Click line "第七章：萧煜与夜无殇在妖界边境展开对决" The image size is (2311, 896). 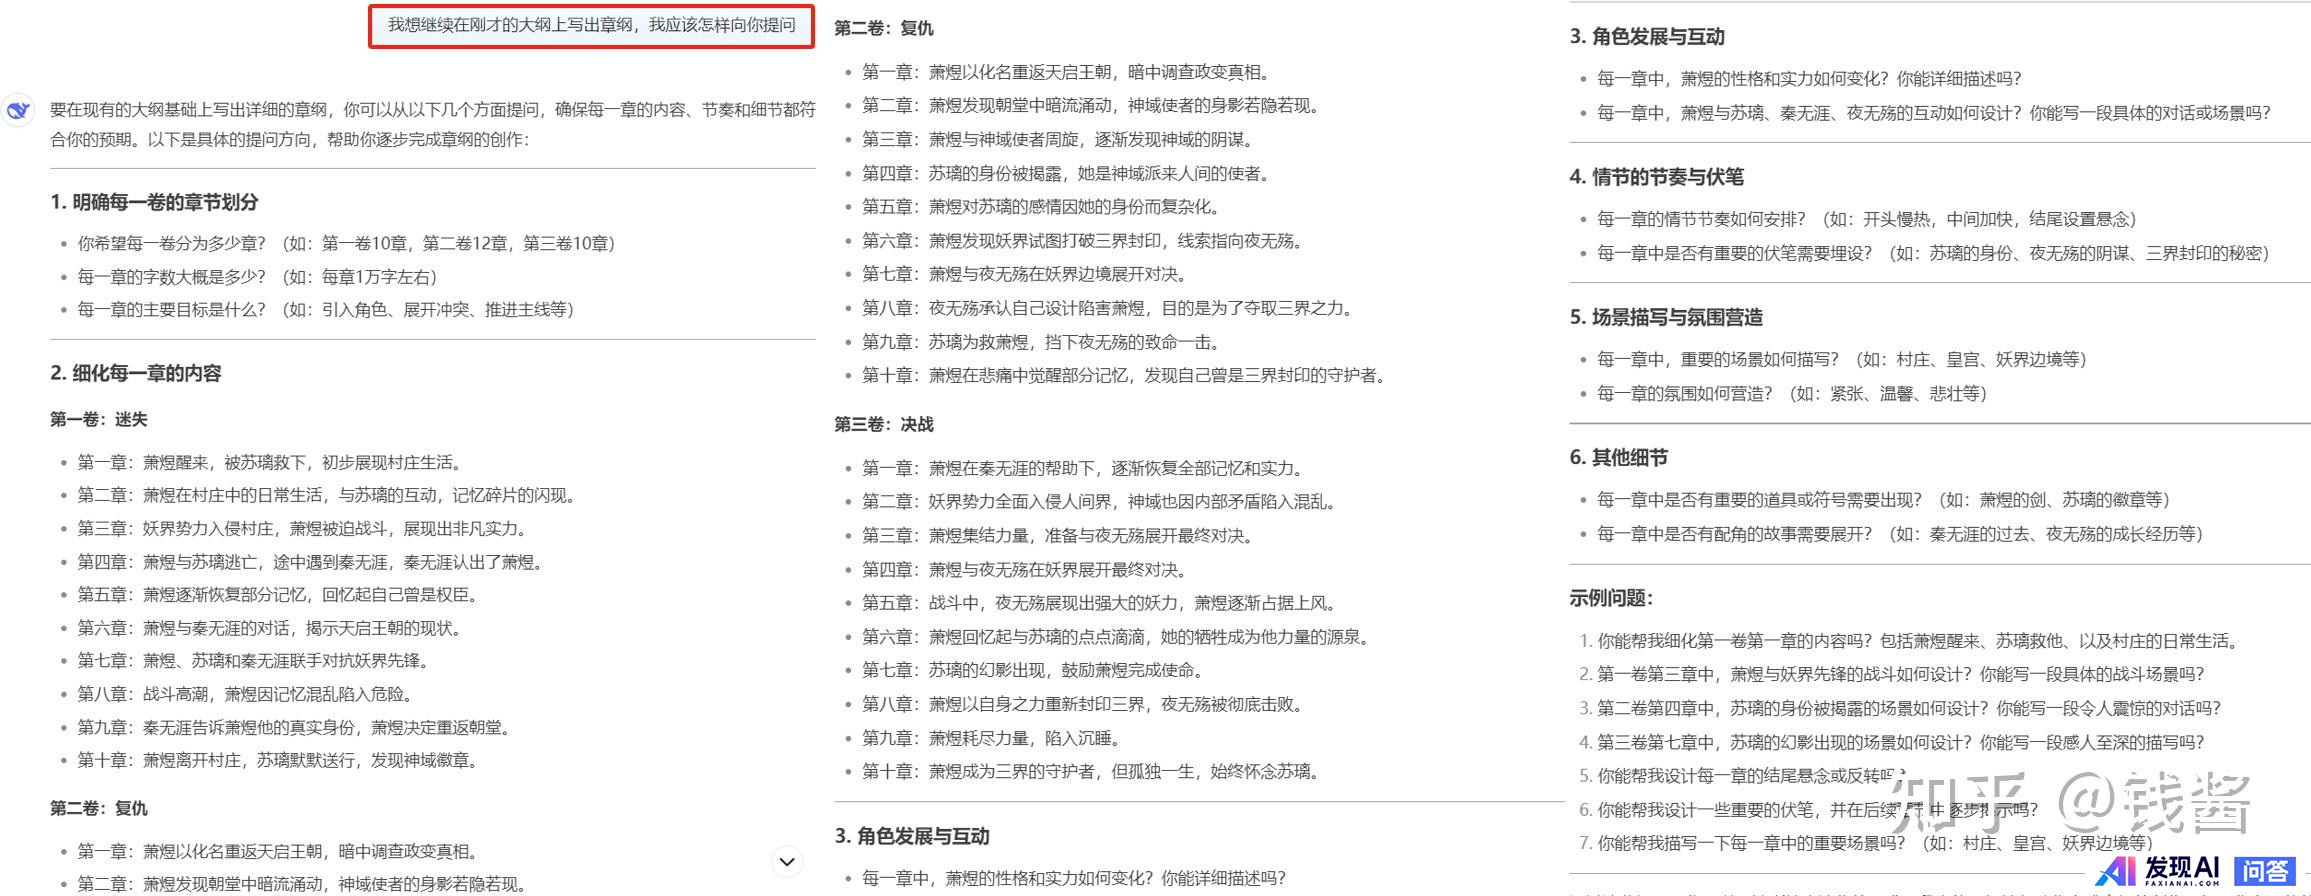[x=1025, y=274]
